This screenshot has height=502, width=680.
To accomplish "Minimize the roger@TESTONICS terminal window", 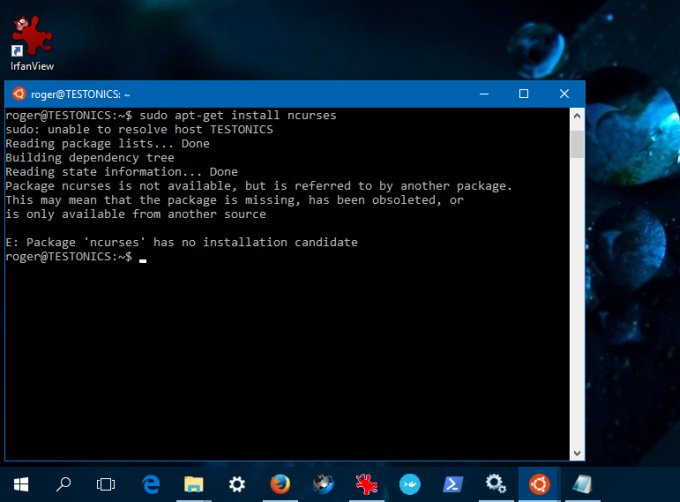I will (484, 94).
